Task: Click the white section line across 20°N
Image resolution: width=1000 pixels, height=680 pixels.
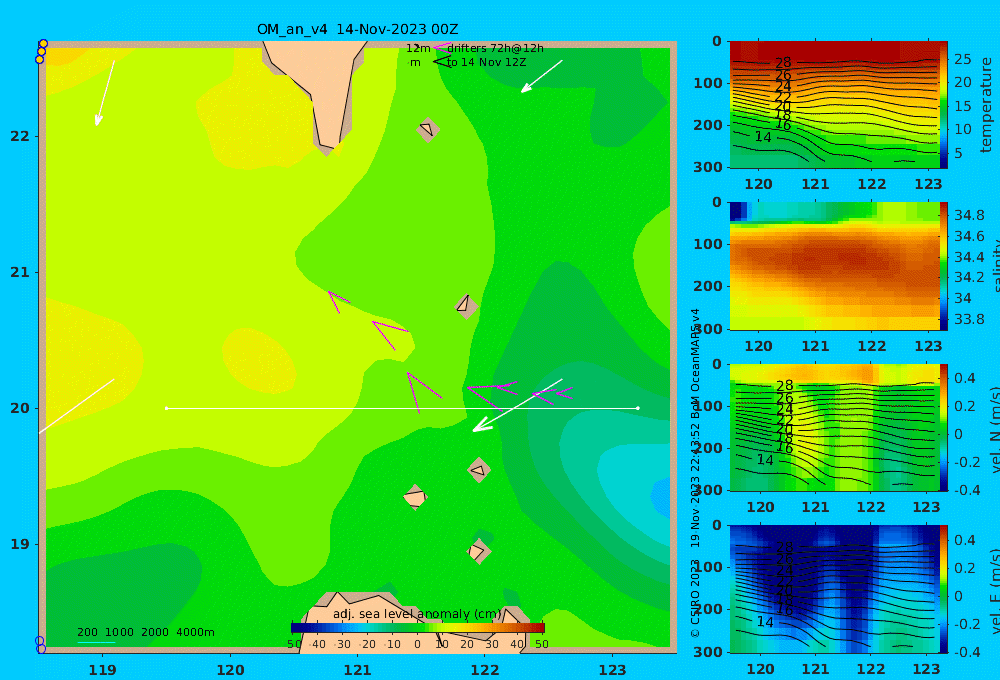Action: (402, 408)
